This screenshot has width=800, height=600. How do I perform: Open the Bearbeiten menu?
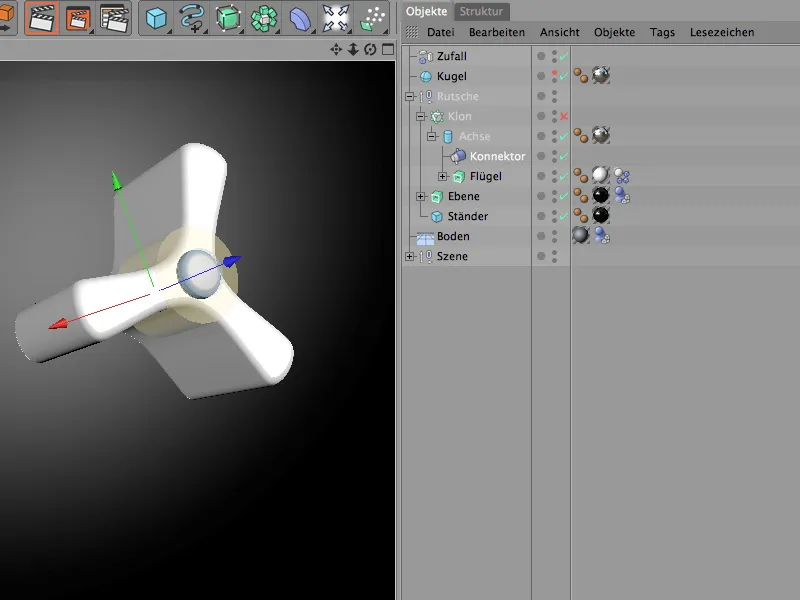click(497, 32)
